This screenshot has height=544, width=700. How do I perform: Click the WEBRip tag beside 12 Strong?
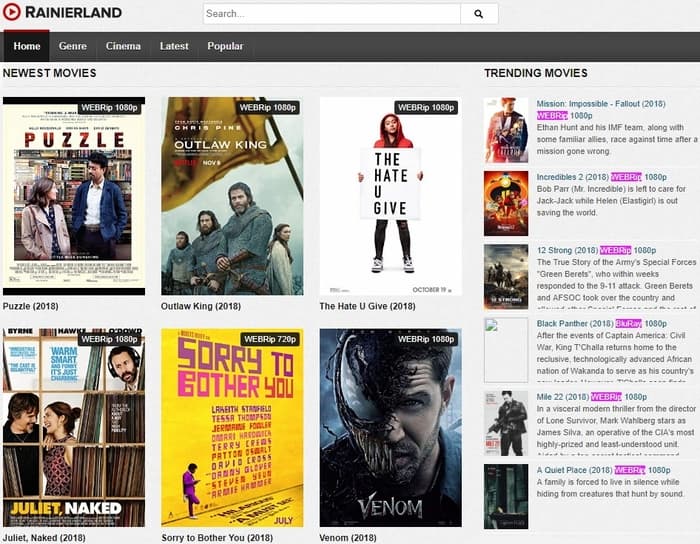(x=615, y=250)
